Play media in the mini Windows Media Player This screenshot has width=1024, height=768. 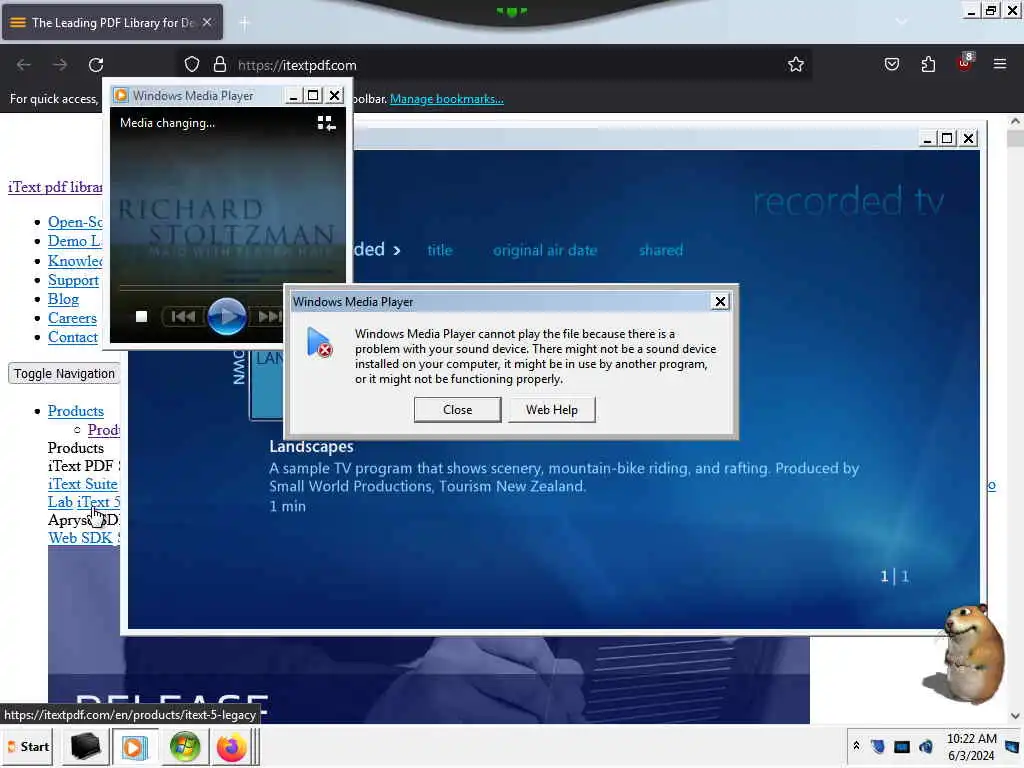[x=227, y=316]
